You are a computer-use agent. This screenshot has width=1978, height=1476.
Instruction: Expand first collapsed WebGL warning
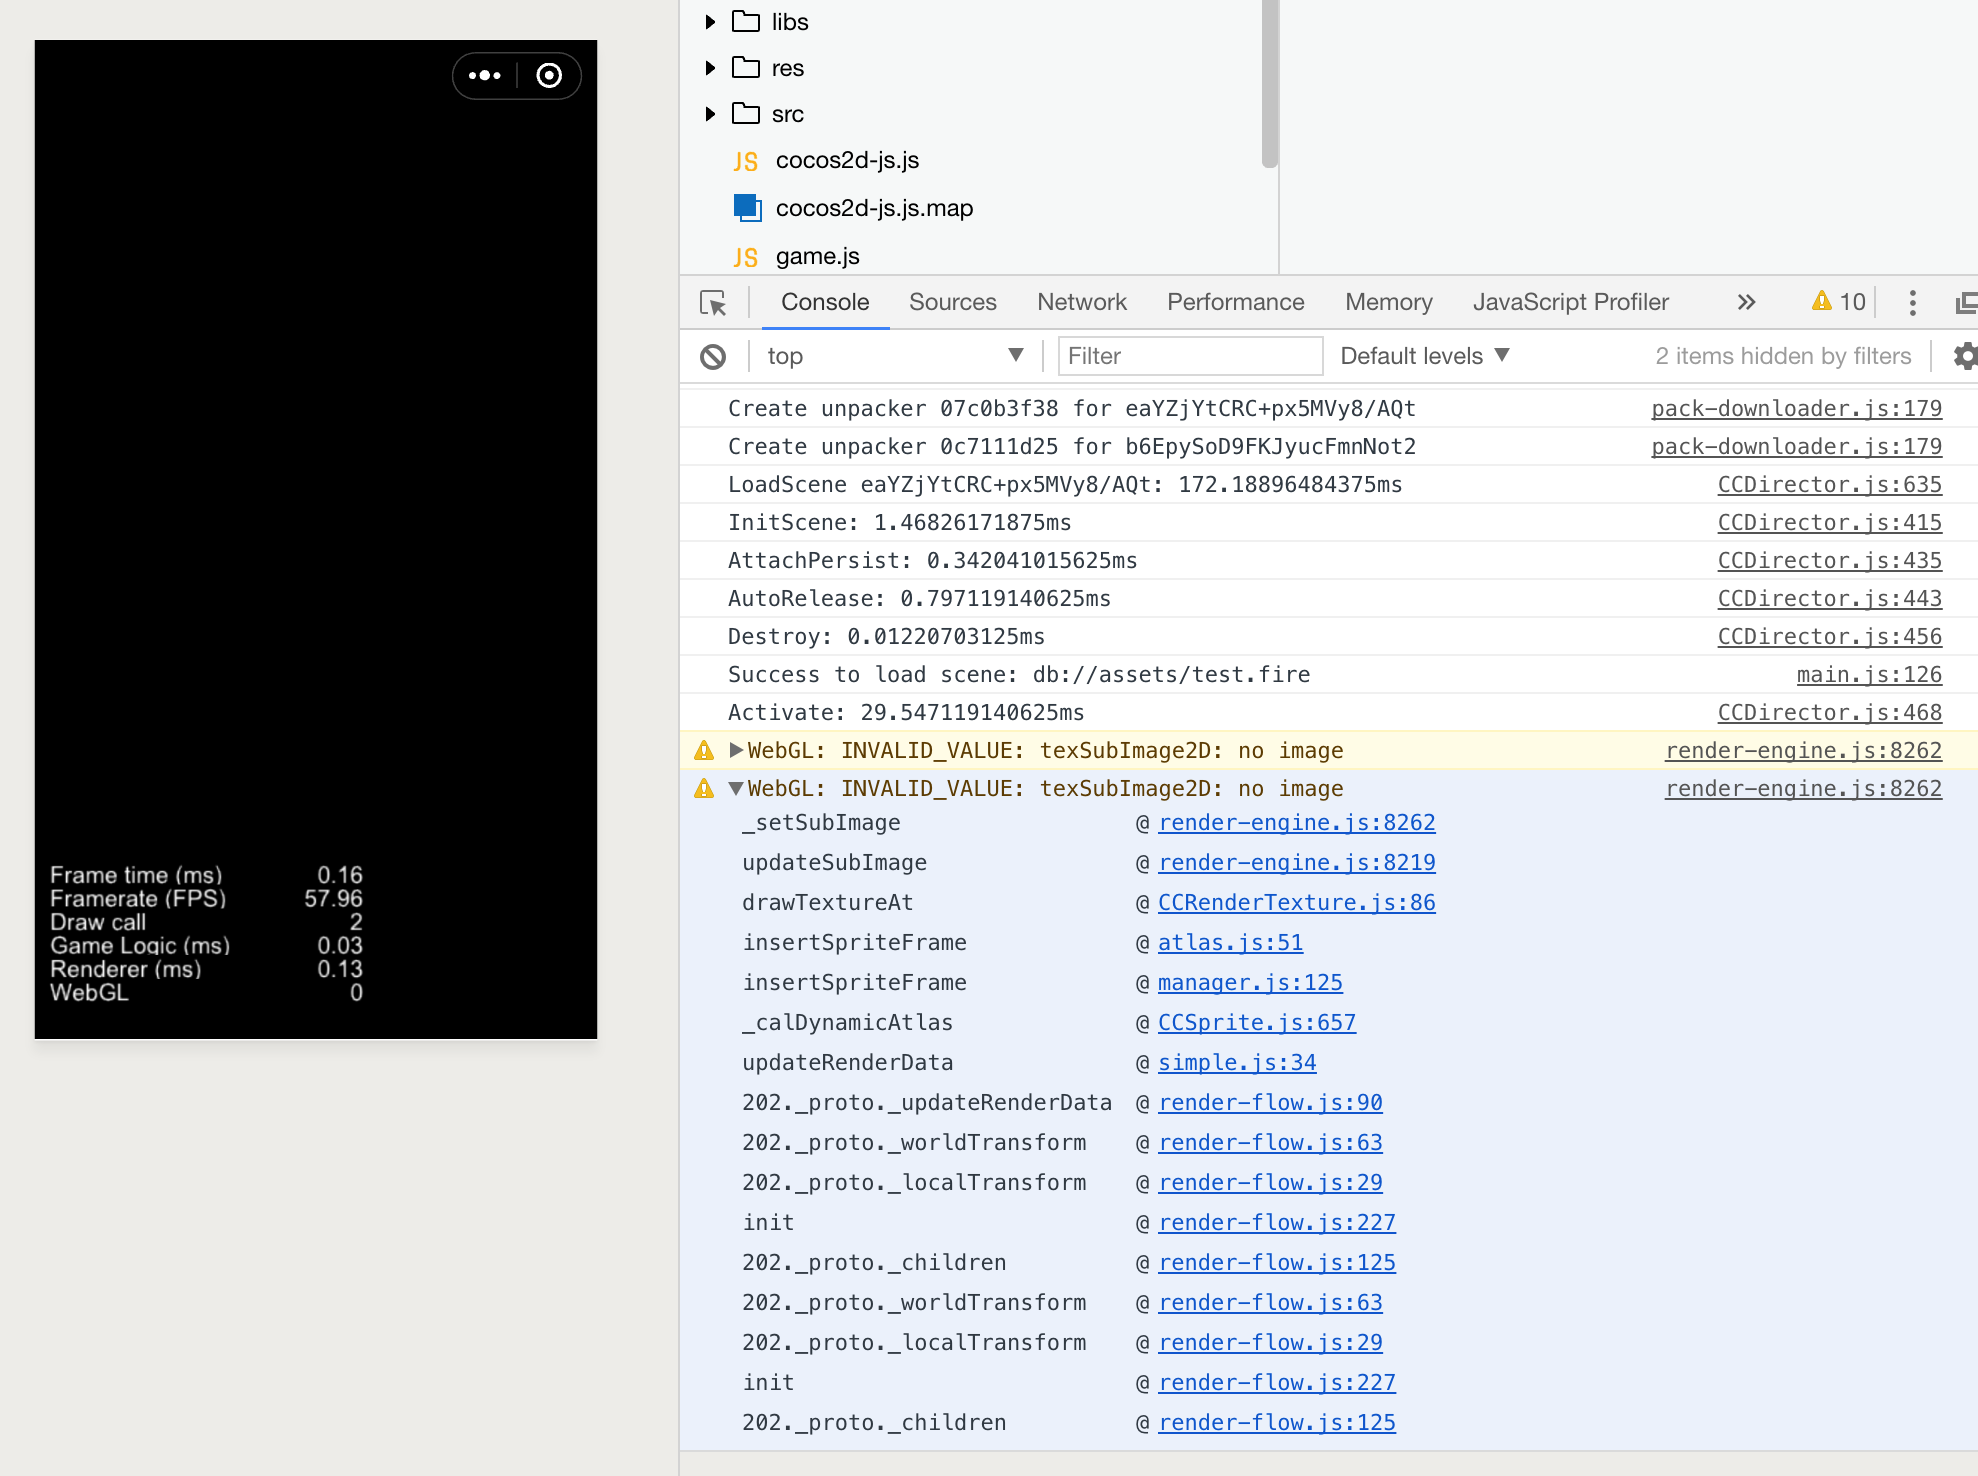(737, 750)
